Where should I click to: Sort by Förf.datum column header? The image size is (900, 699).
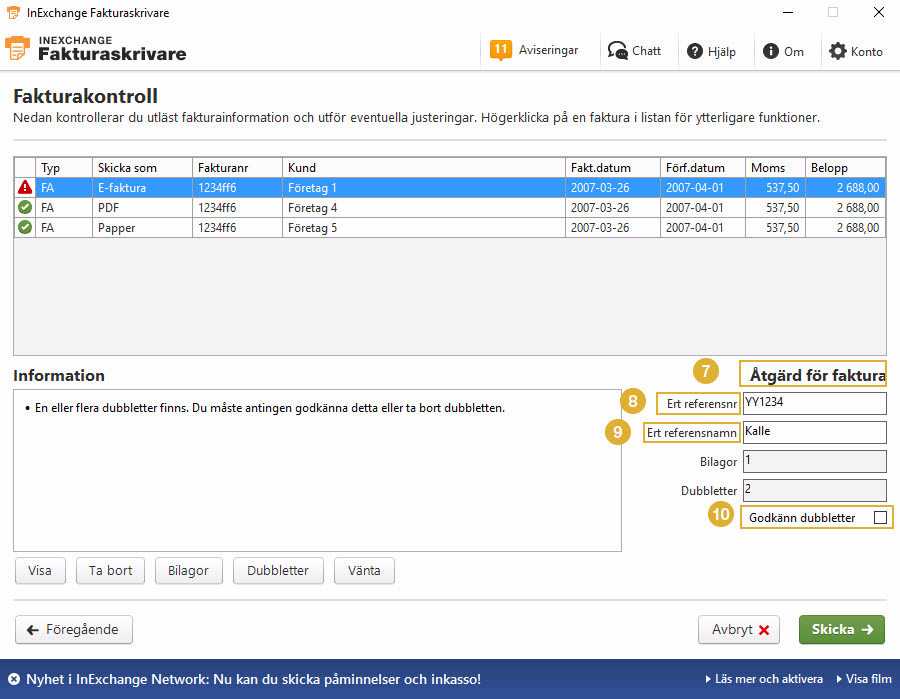coord(703,168)
